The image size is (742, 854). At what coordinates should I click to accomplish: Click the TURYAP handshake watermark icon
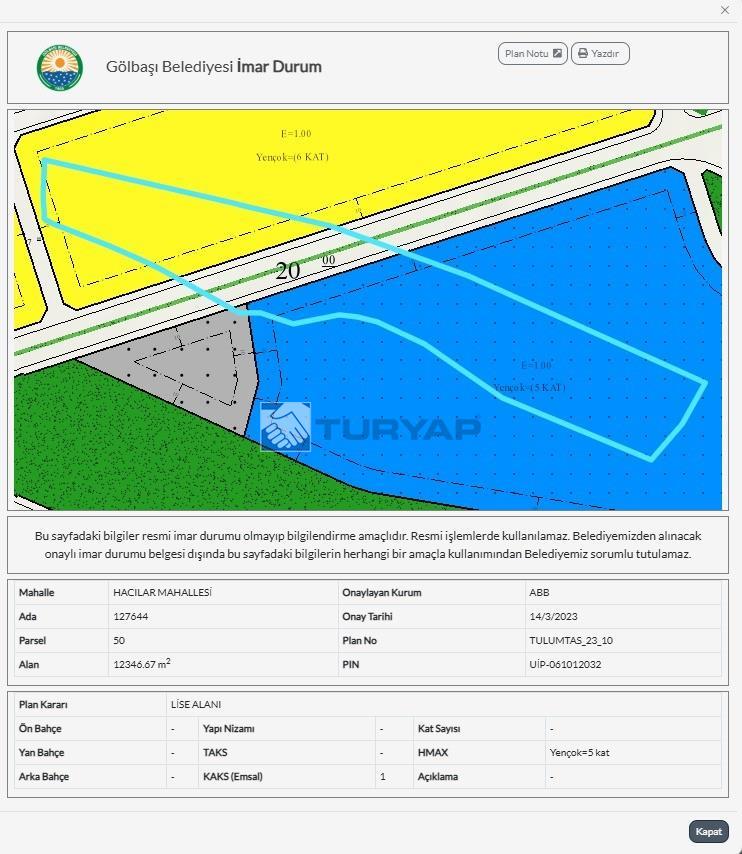[285, 427]
